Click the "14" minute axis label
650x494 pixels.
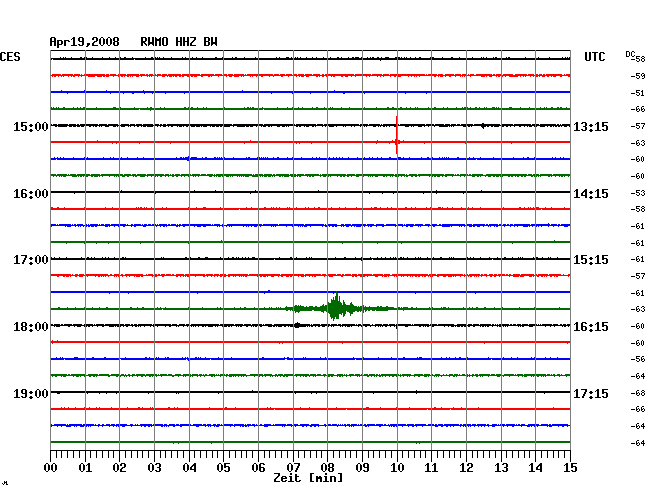point(535,468)
